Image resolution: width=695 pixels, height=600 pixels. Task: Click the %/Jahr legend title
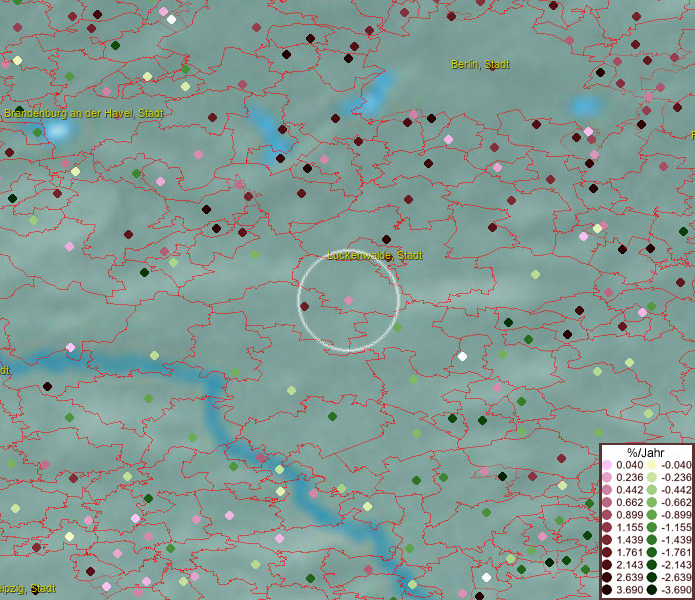646,452
